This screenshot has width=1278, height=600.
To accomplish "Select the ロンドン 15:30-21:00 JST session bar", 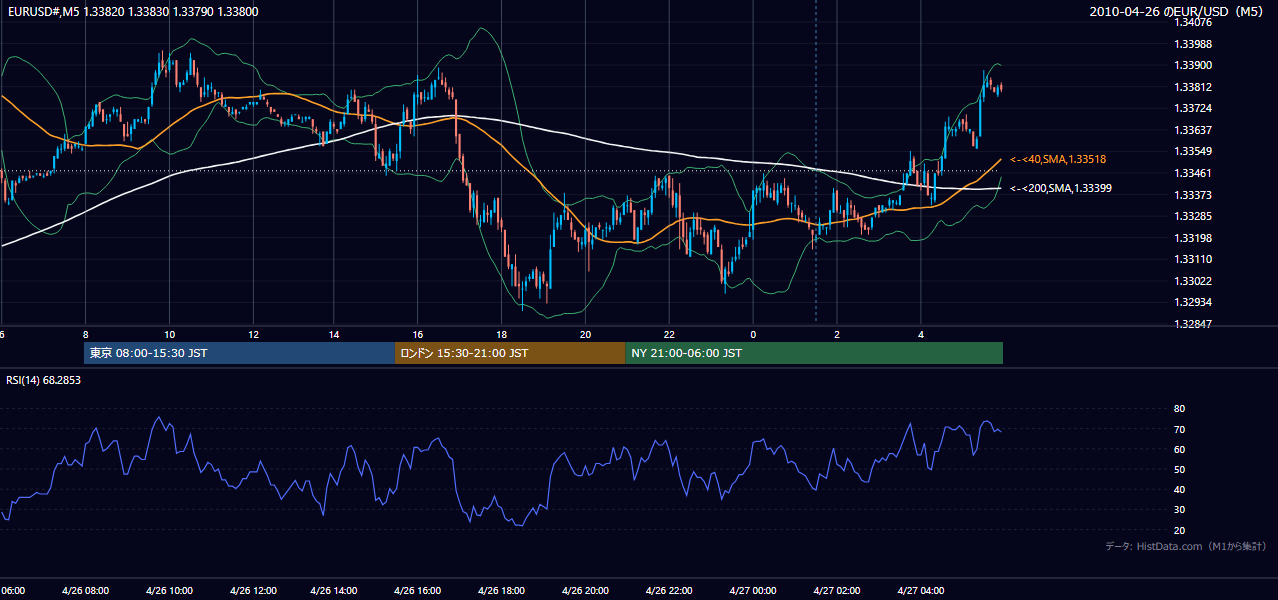I will (510, 353).
